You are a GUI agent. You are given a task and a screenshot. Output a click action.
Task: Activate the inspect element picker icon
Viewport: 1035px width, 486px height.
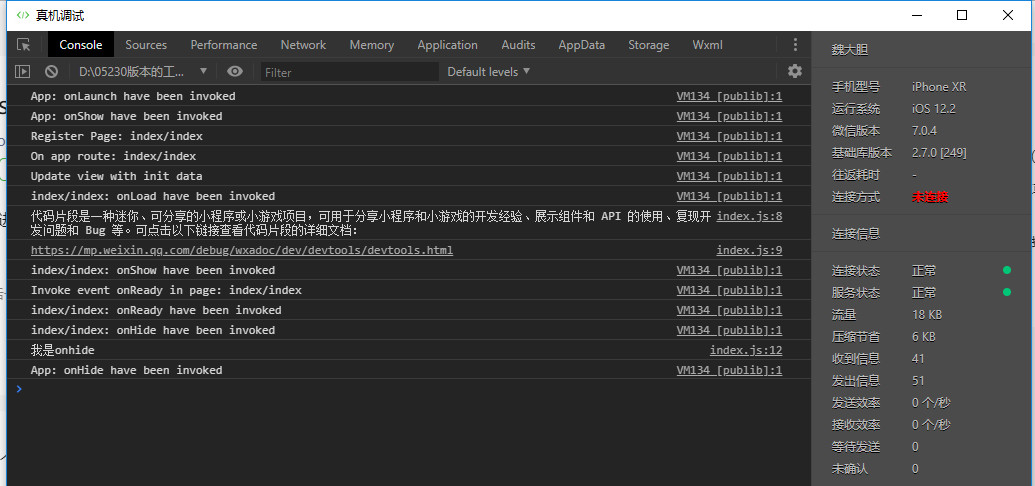pos(24,45)
